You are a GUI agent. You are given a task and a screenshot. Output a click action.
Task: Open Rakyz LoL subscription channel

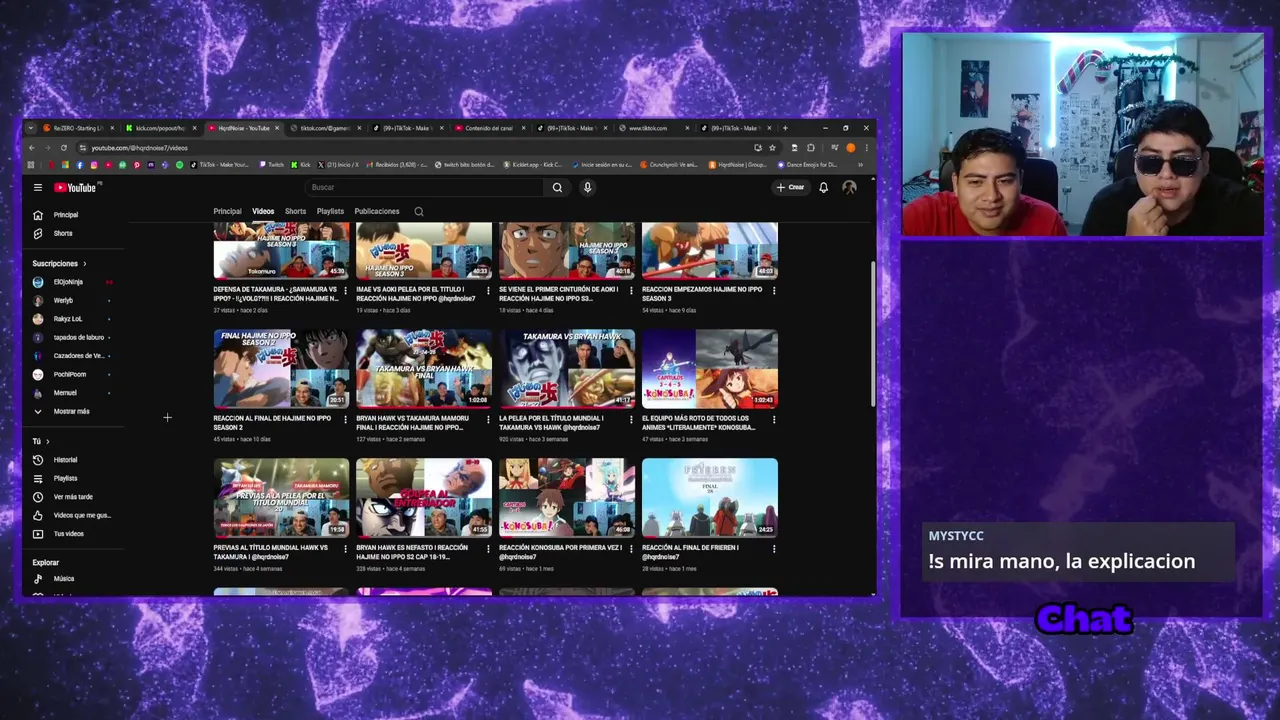click(75, 319)
